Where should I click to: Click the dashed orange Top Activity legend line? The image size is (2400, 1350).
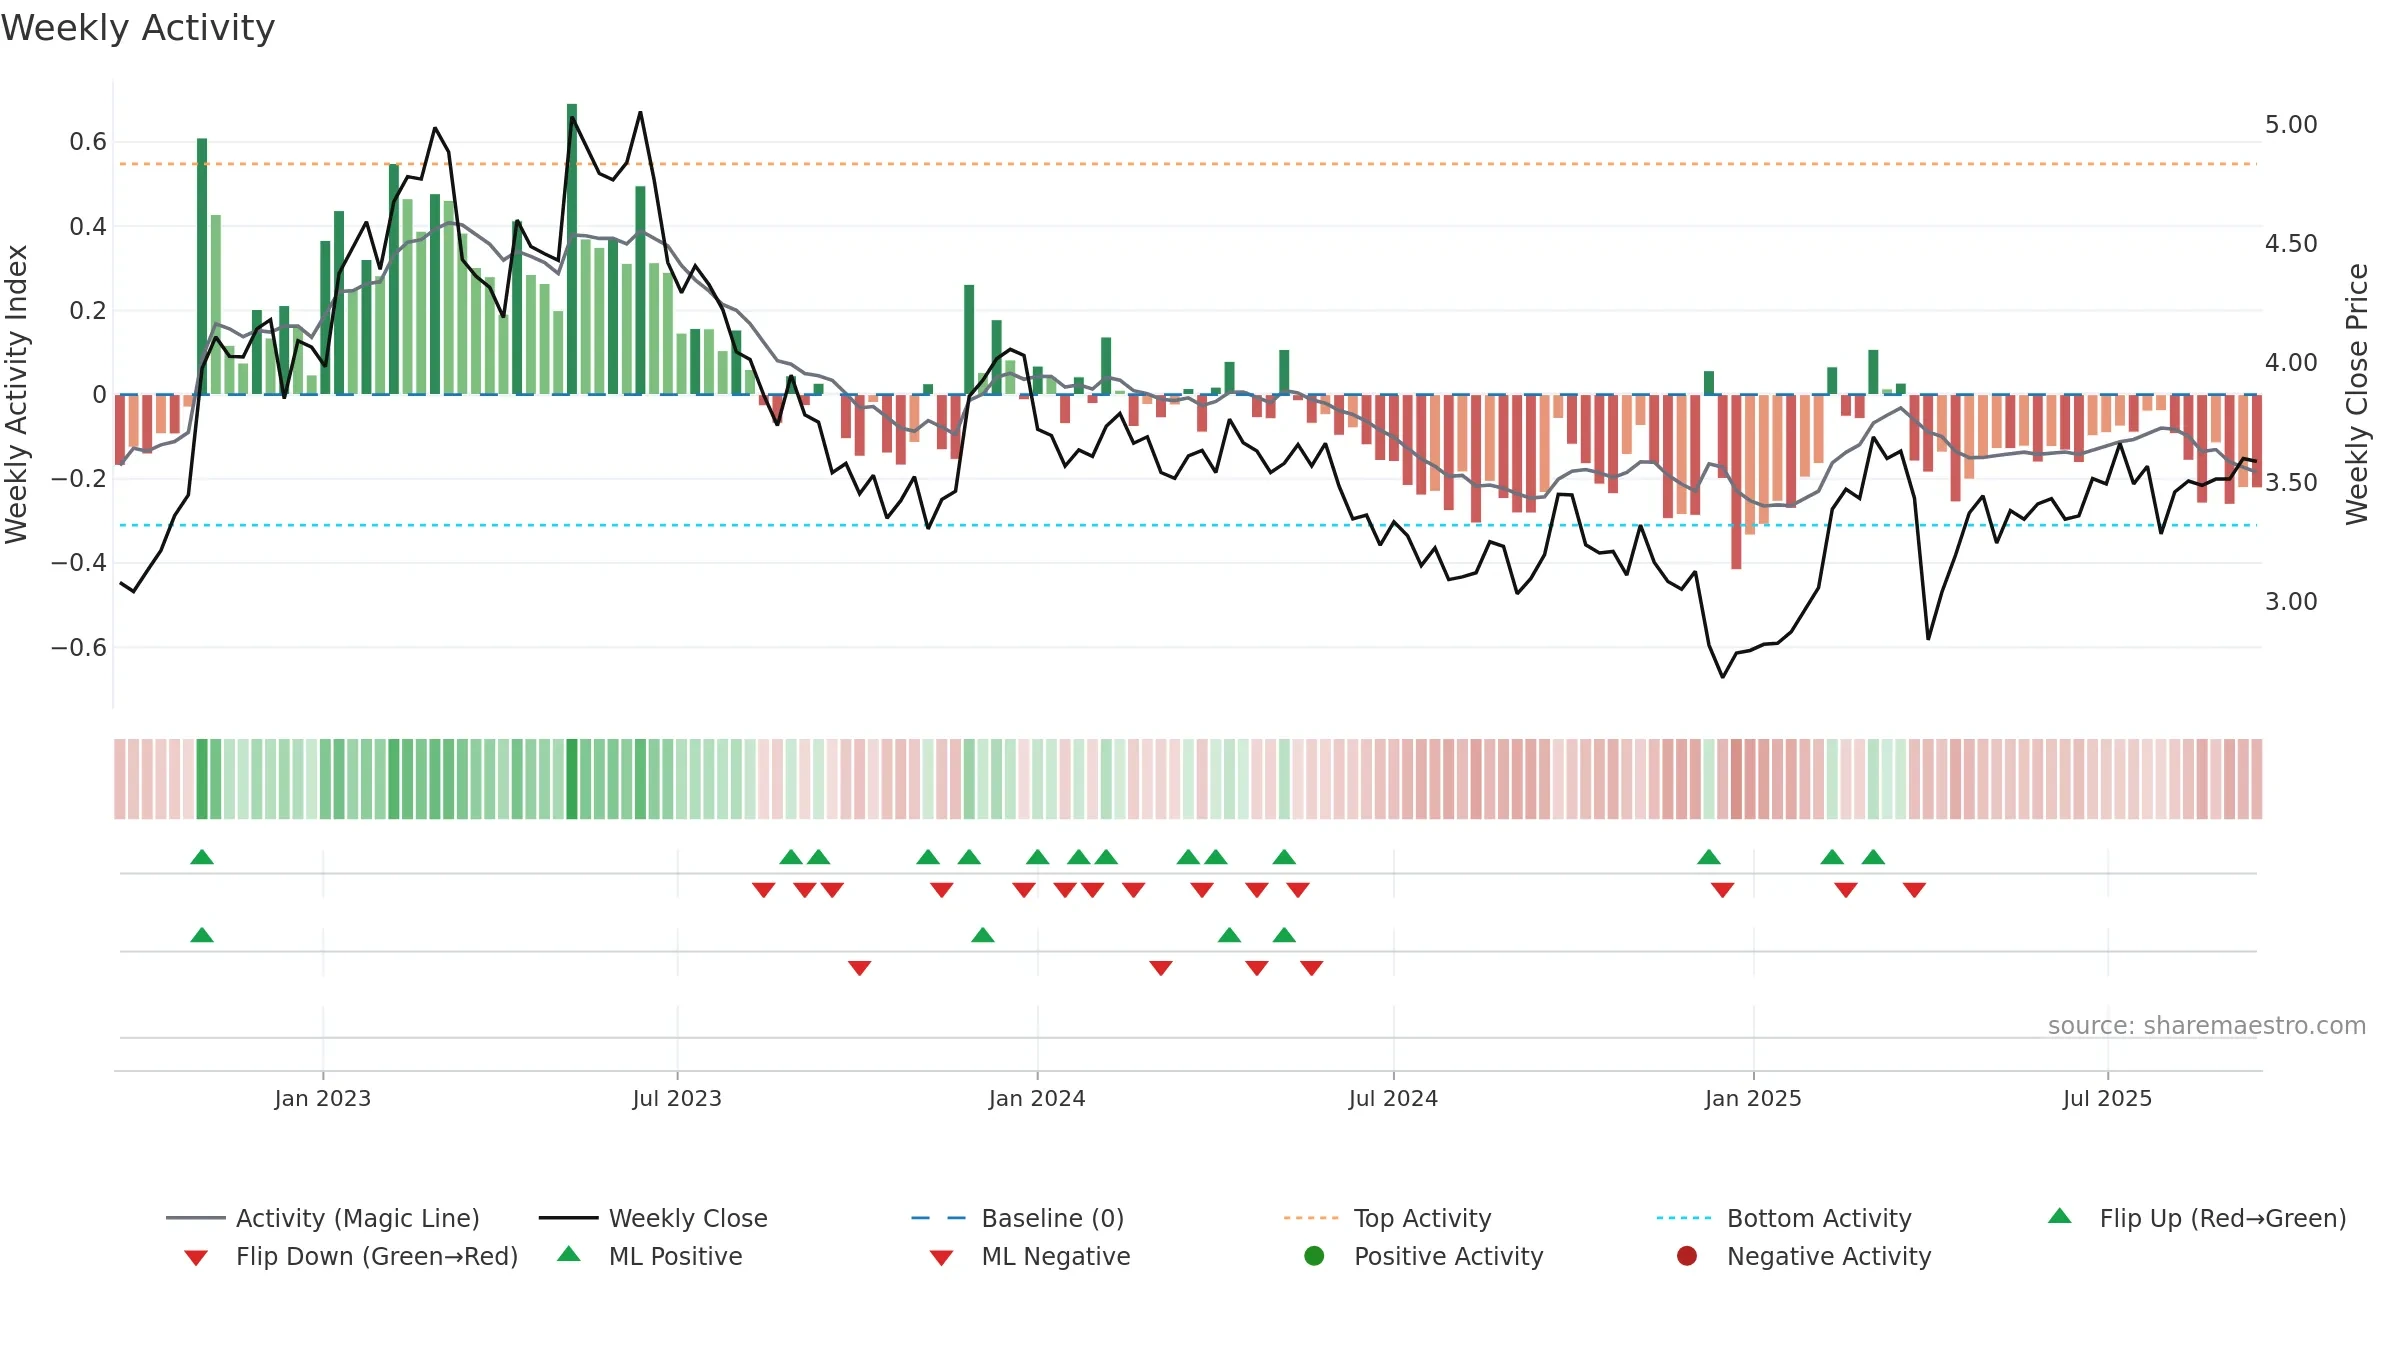pyautogui.click(x=1311, y=1218)
